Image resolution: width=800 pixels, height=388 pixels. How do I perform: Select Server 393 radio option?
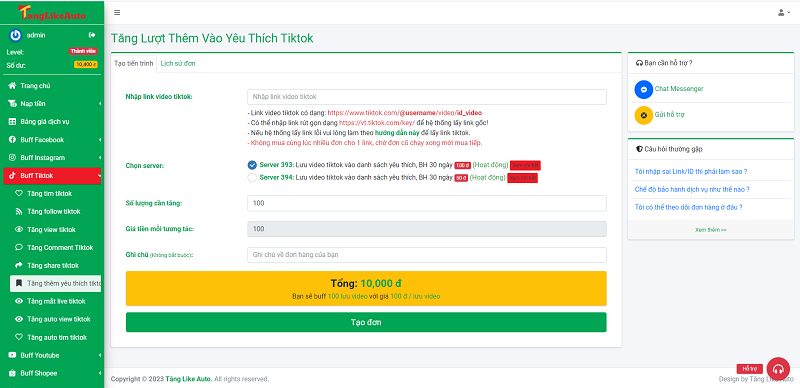click(252, 165)
